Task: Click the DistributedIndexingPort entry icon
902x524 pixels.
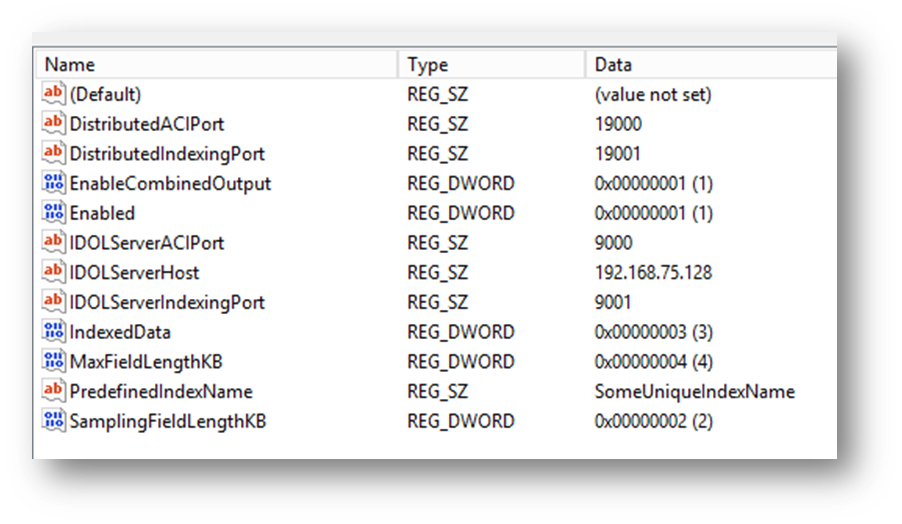Action: point(53,153)
